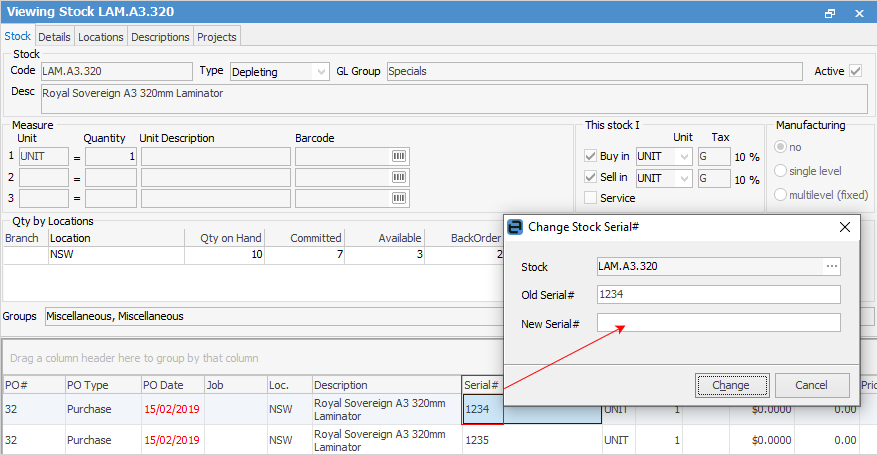This screenshot has width=878, height=455.
Task: Cancel the serial number change
Action: 811,385
